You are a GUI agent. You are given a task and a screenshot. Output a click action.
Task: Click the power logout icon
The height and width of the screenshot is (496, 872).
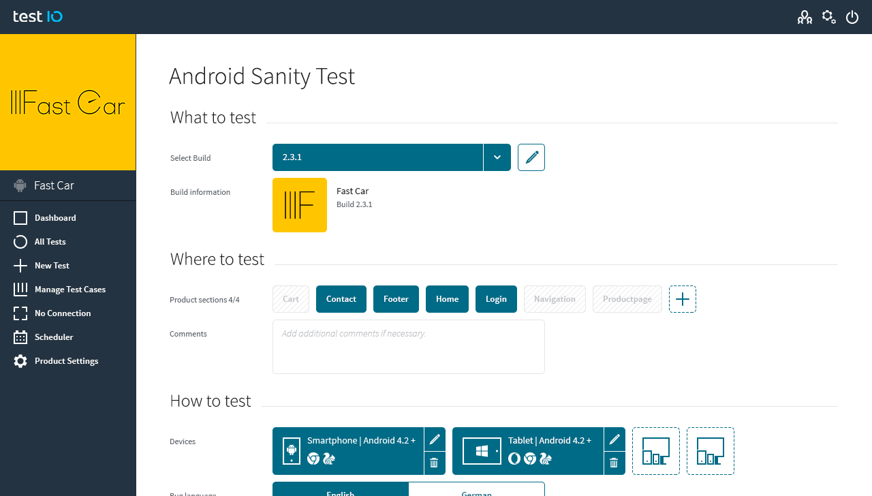pos(852,17)
